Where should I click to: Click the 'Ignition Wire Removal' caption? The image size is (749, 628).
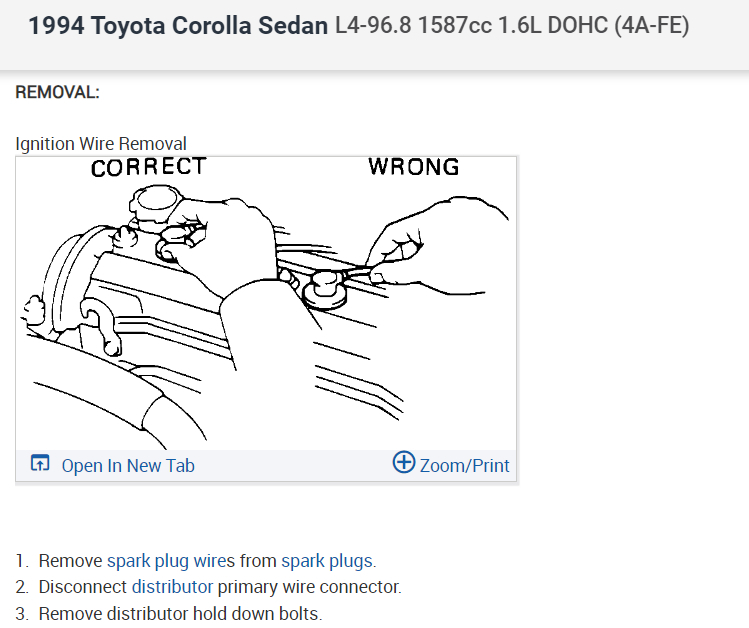tap(101, 144)
